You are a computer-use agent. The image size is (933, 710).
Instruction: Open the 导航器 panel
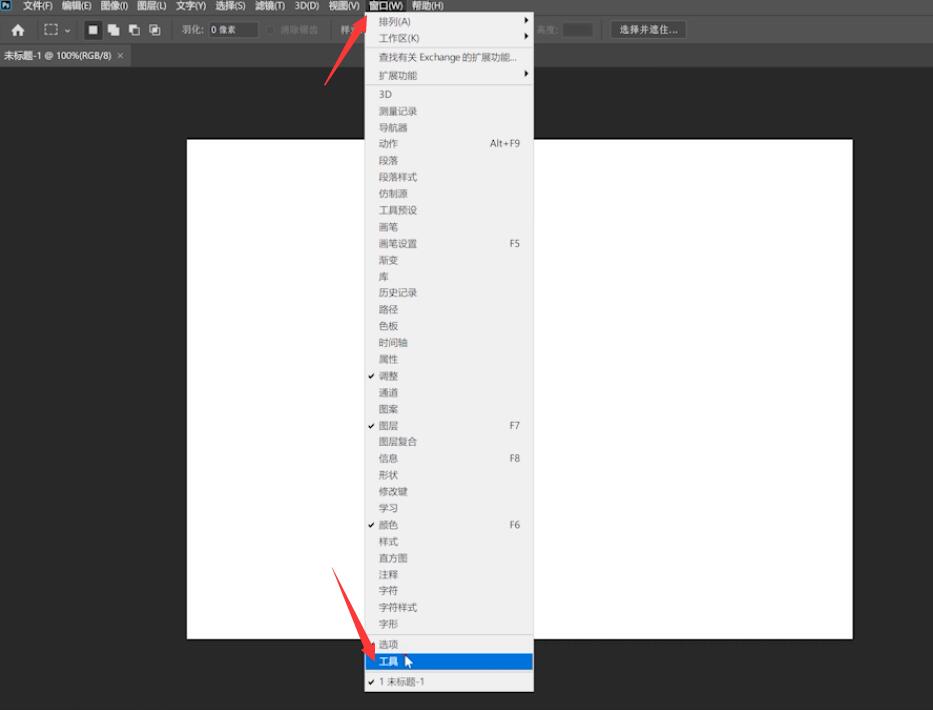point(449,128)
